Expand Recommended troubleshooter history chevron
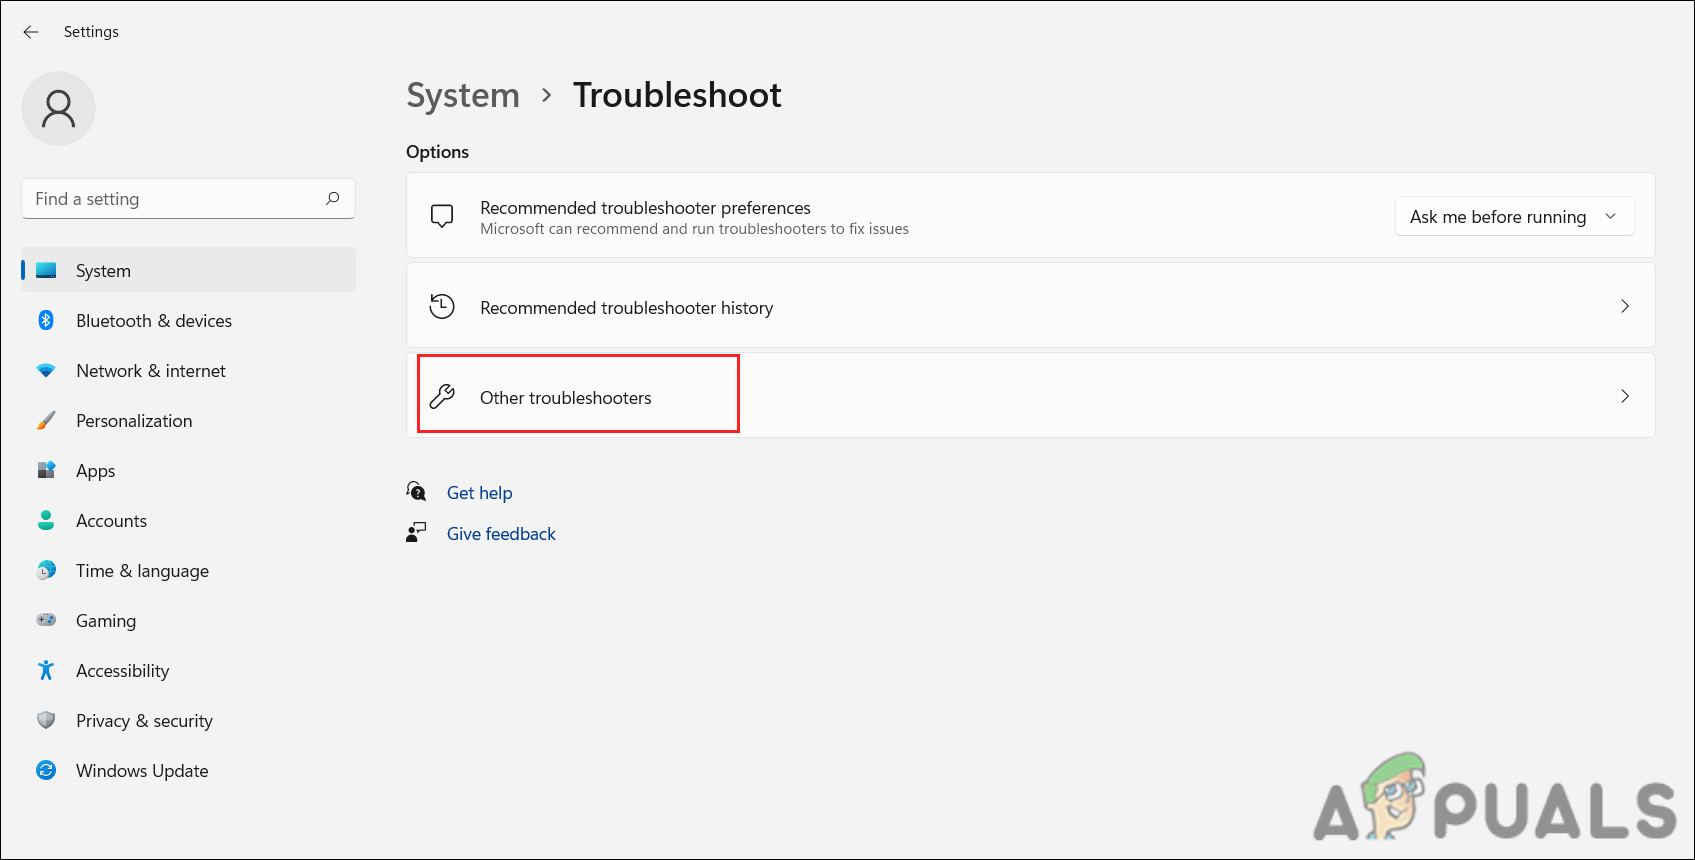The image size is (1695, 860). click(1624, 307)
